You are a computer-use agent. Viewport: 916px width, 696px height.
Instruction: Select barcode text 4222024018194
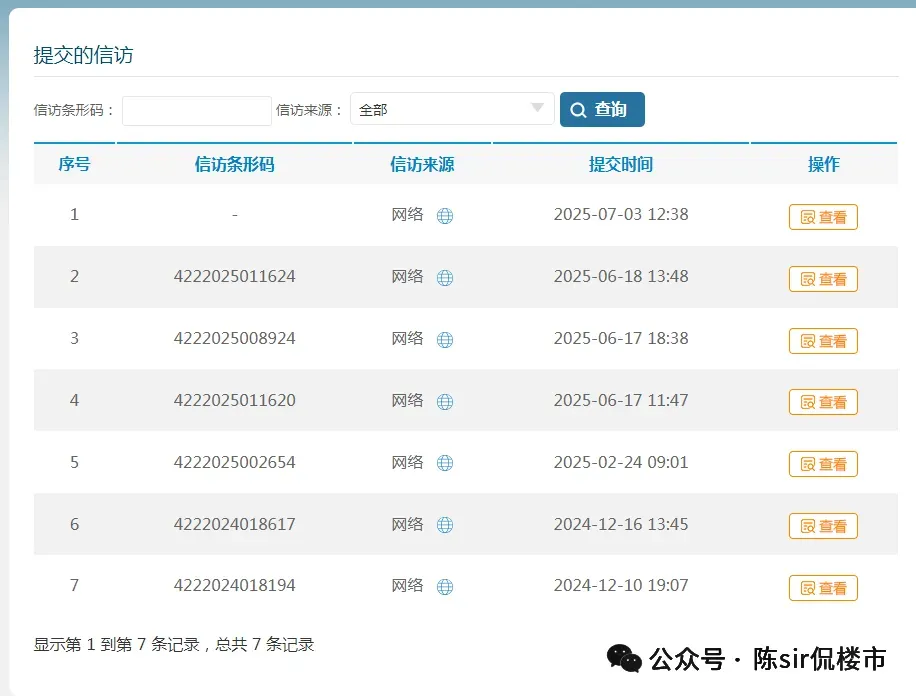(x=234, y=585)
